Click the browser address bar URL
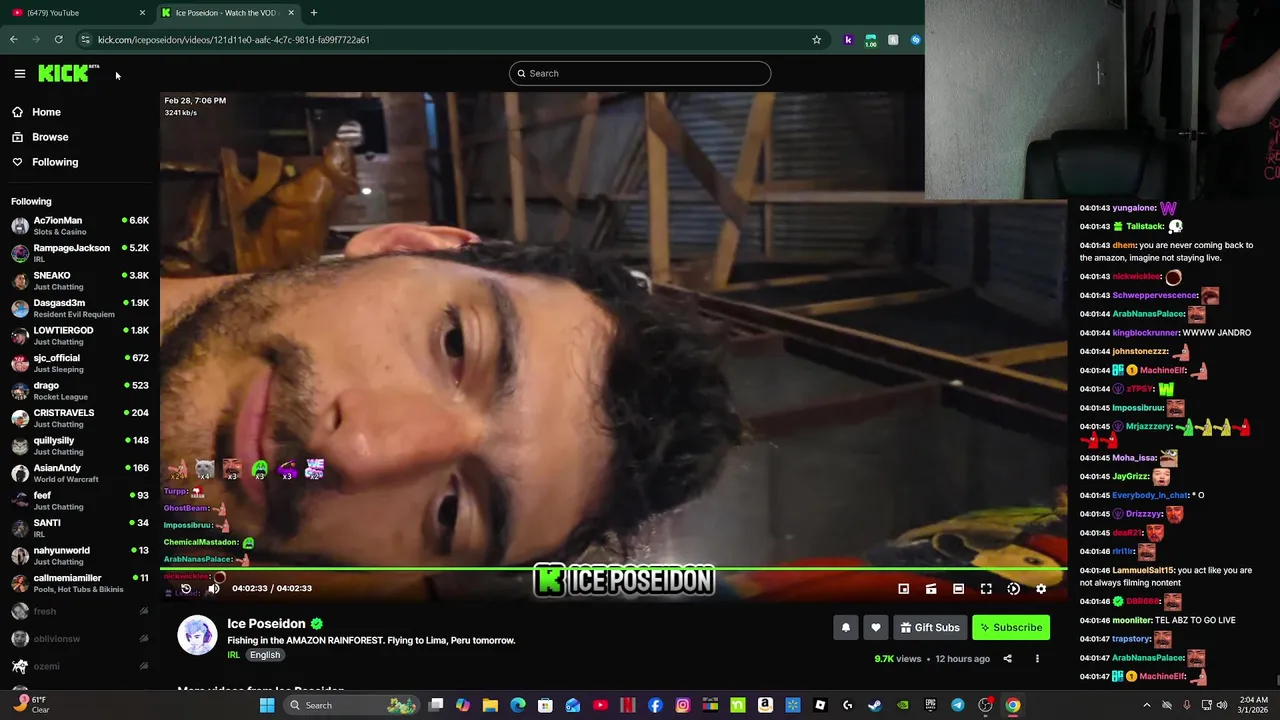The image size is (1280, 720). (x=234, y=40)
